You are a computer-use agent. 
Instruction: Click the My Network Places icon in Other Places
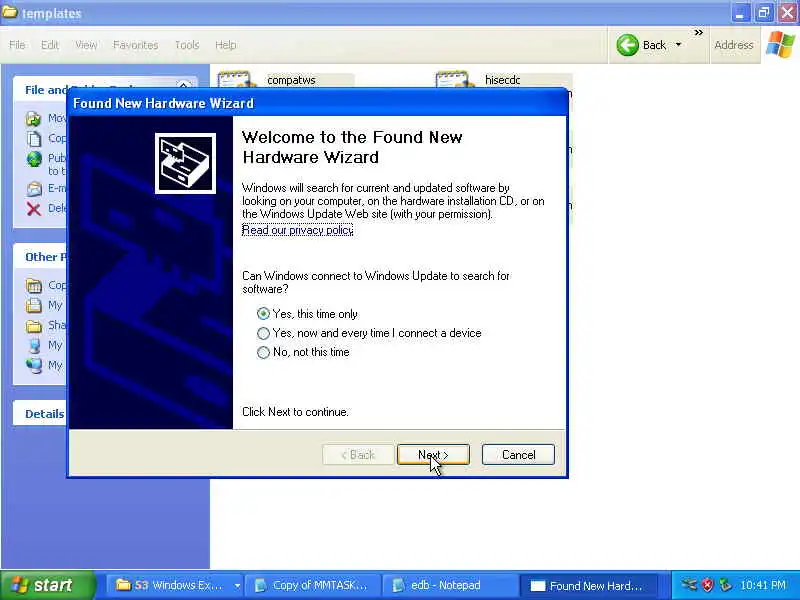34,365
